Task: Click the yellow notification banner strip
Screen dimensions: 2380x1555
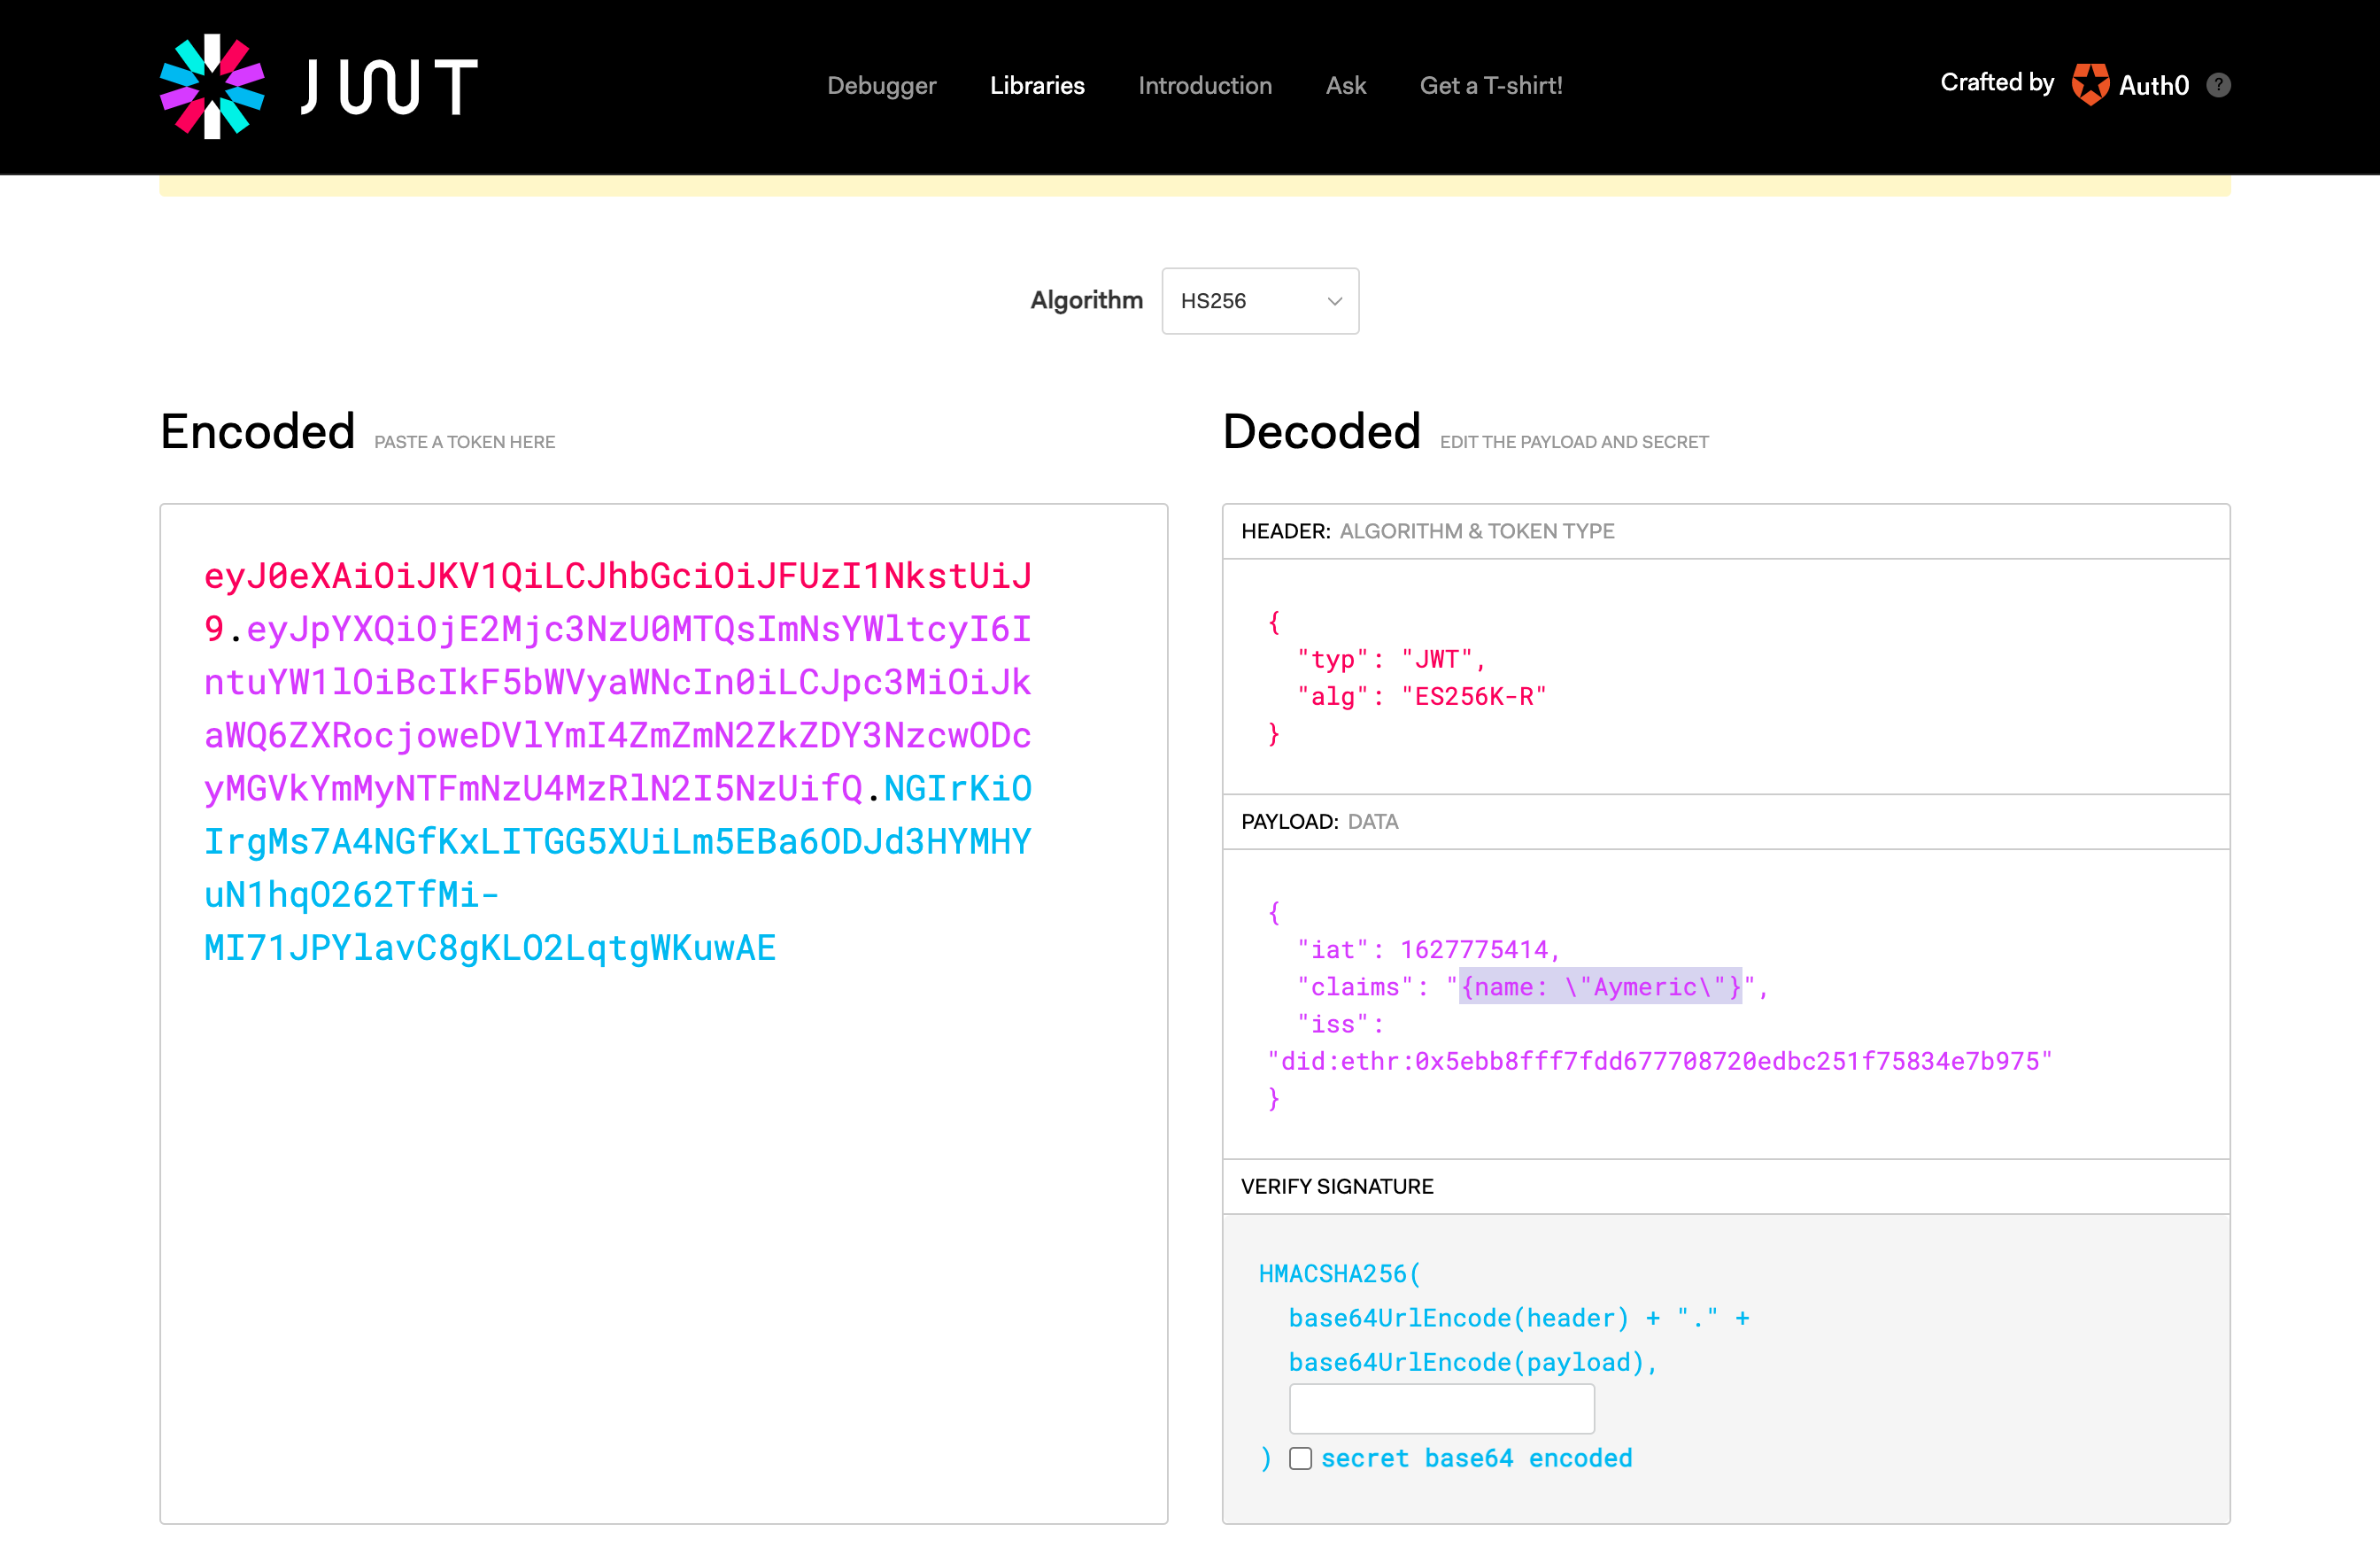Action: pos(1194,187)
